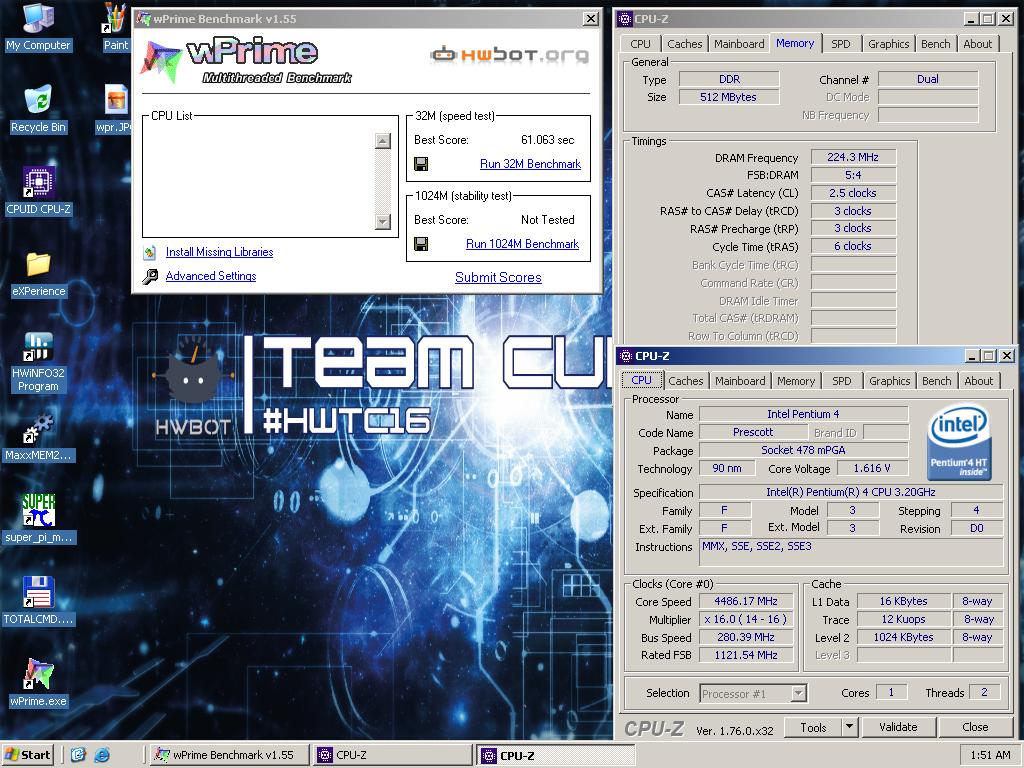Open Memory tab in bottom CPU-Z window
The width and height of the screenshot is (1024, 768).
796,381
